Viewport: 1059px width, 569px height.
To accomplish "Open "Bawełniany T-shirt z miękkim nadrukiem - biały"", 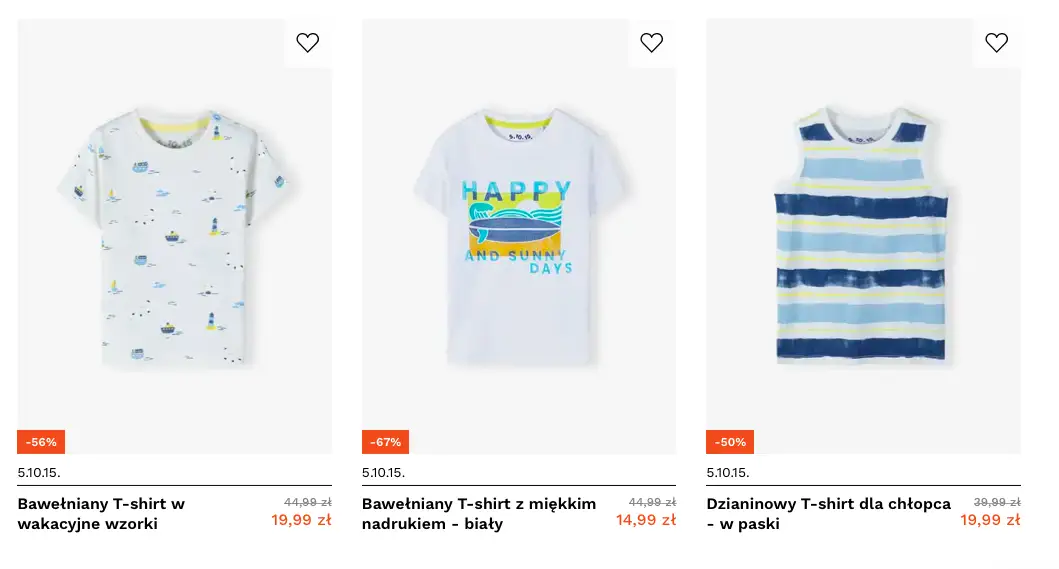I will pos(479,513).
